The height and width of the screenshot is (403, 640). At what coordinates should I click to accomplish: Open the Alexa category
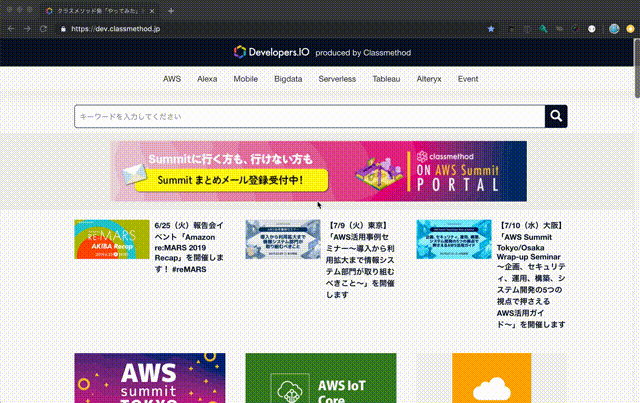(x=207, y=79)
